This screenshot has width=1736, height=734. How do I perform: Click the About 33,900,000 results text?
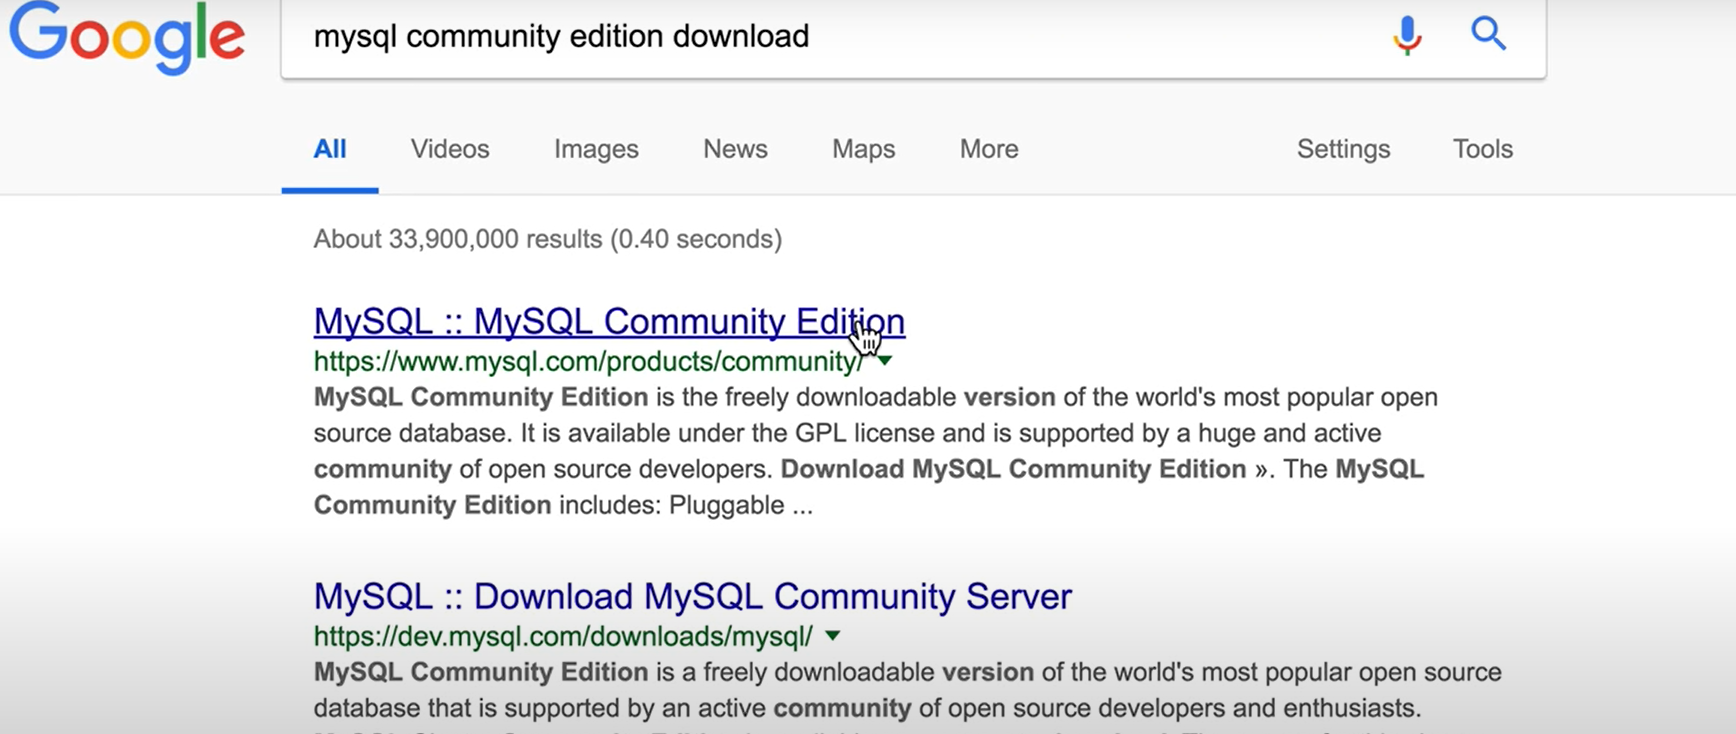pyautogui.click(x=547, y=239)
